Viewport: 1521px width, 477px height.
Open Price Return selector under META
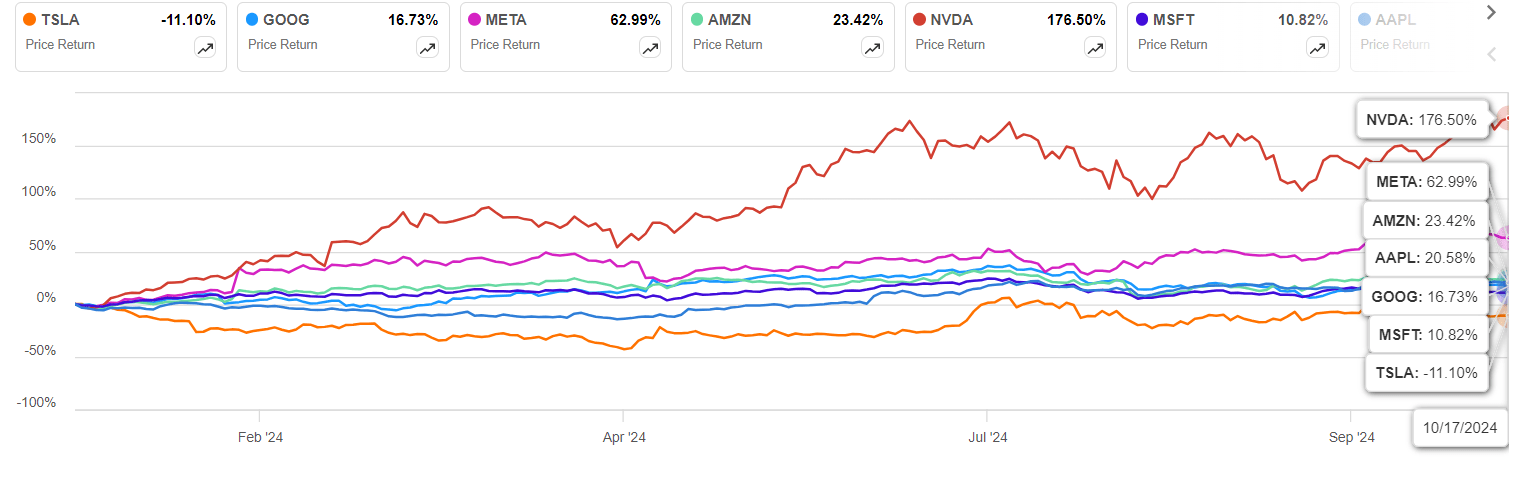(x=505, y=44)
